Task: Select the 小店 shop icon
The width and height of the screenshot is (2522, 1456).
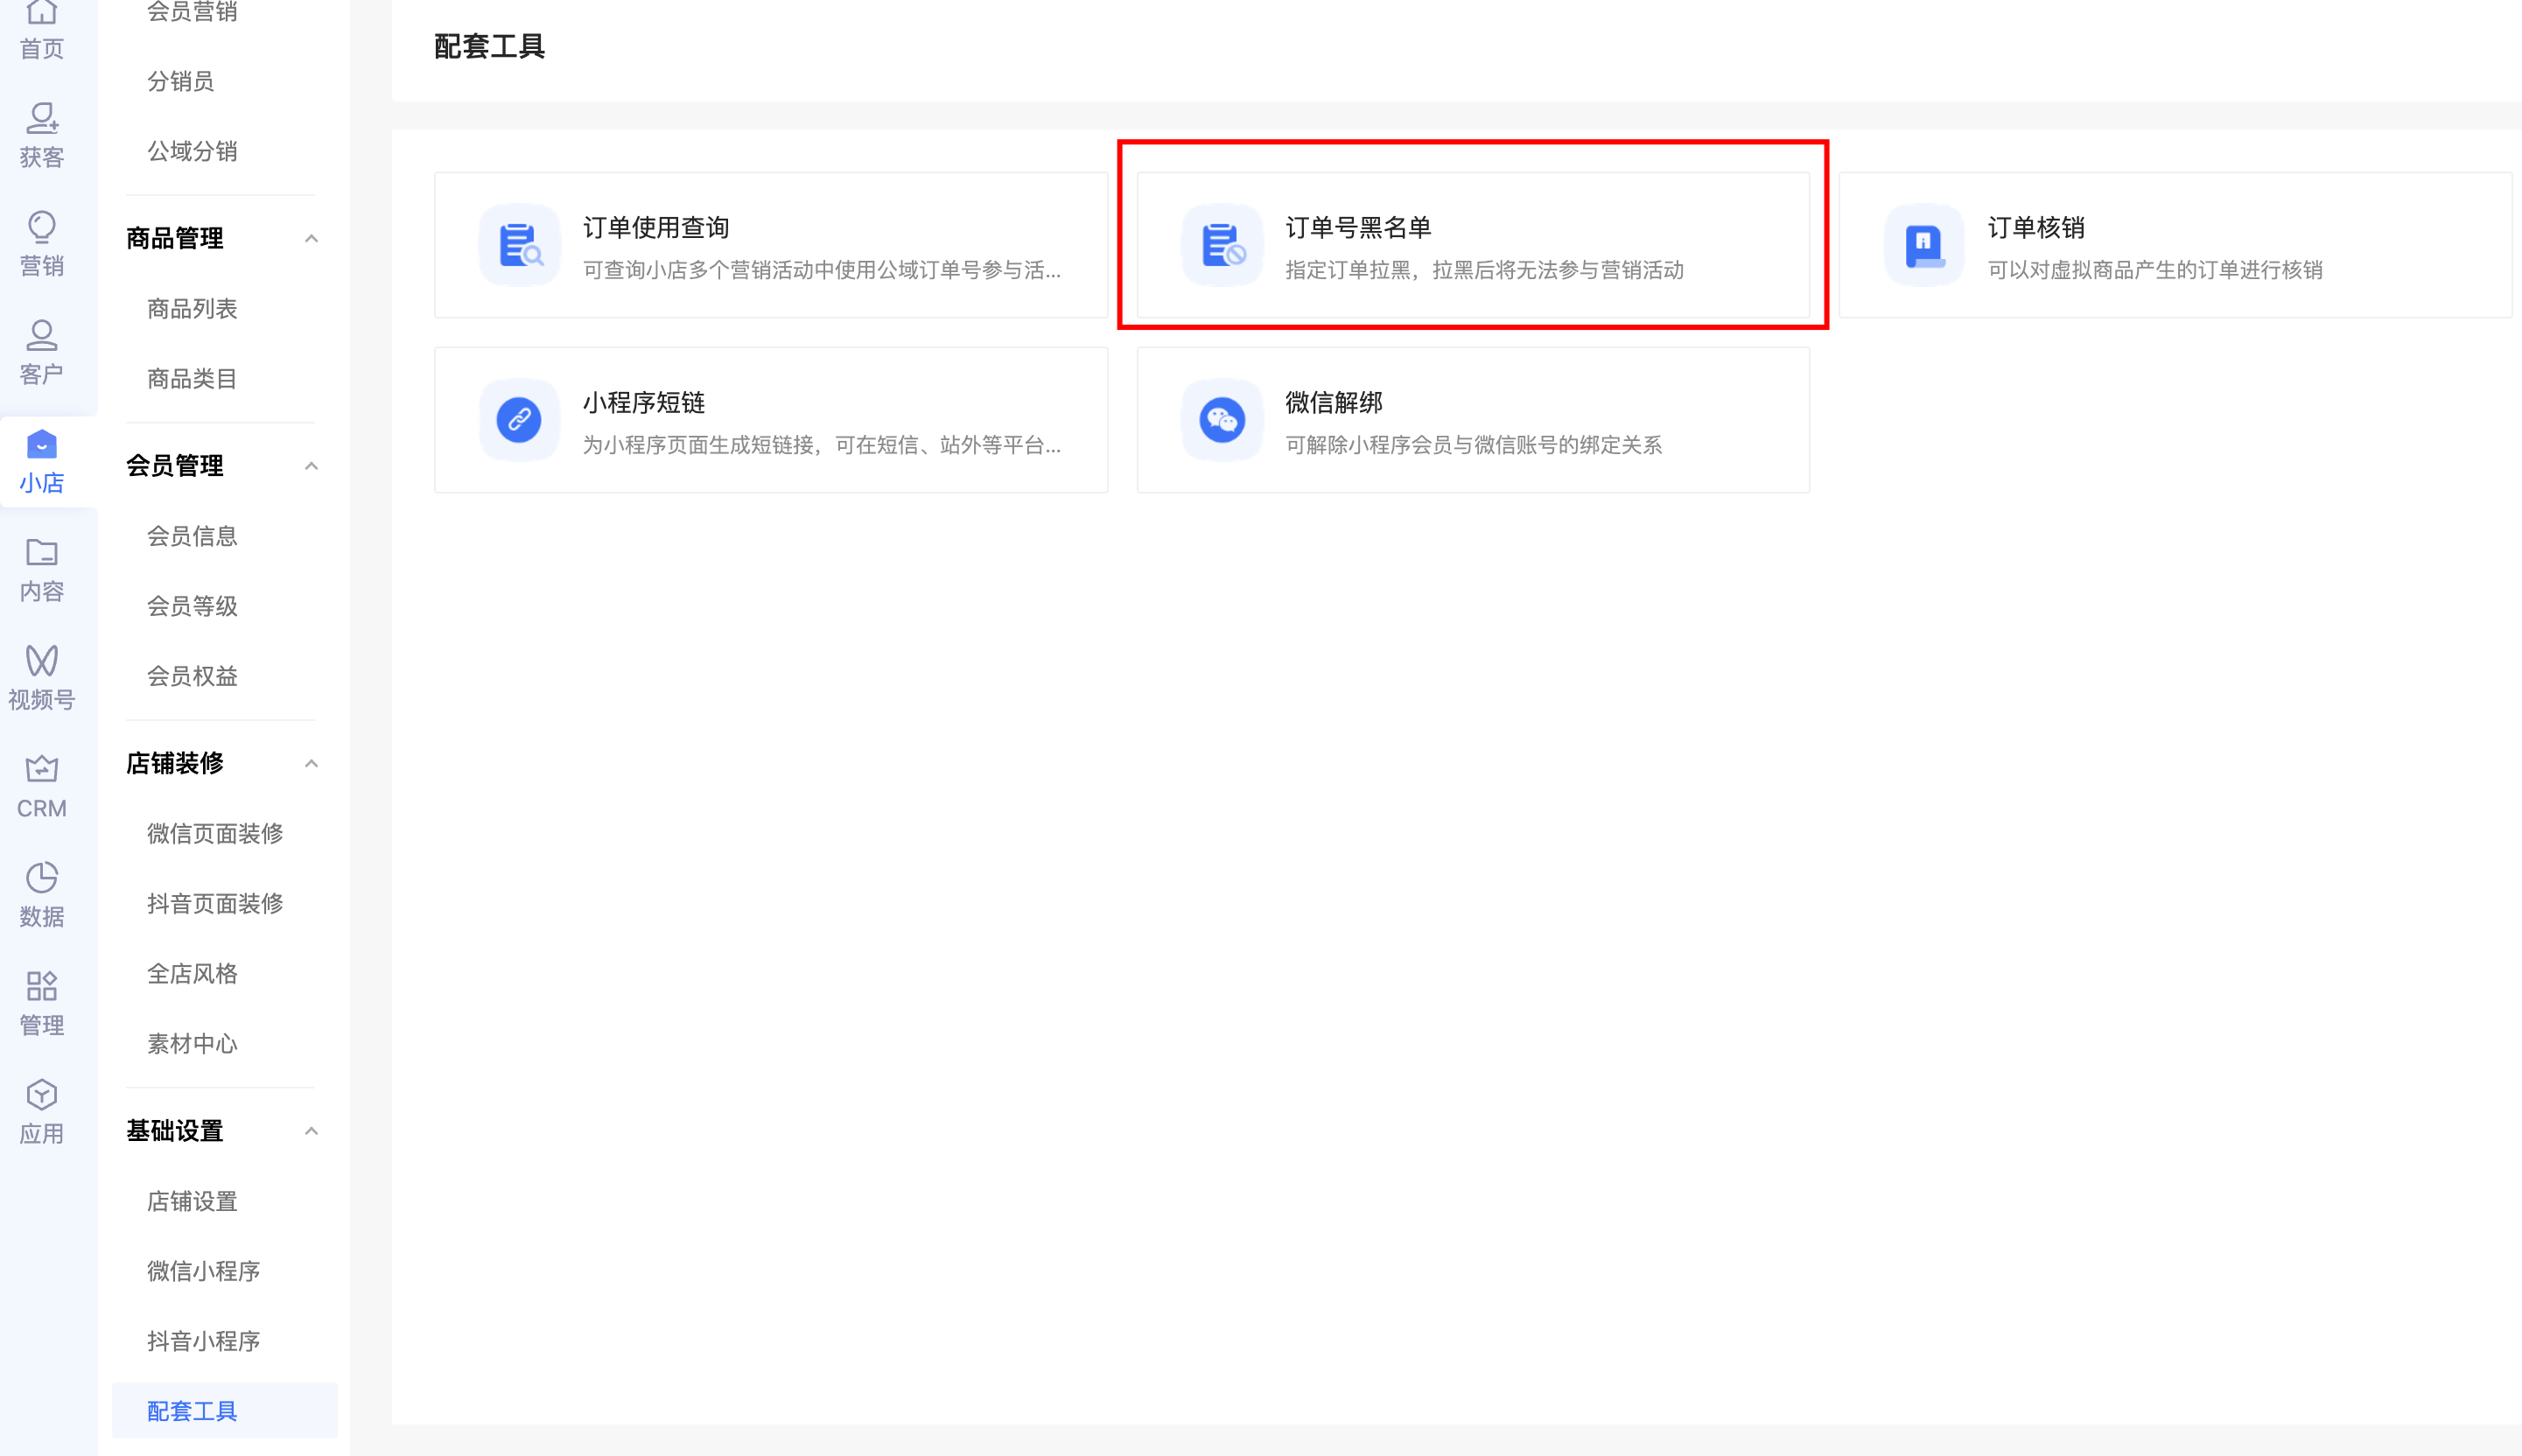Action: 41,443
